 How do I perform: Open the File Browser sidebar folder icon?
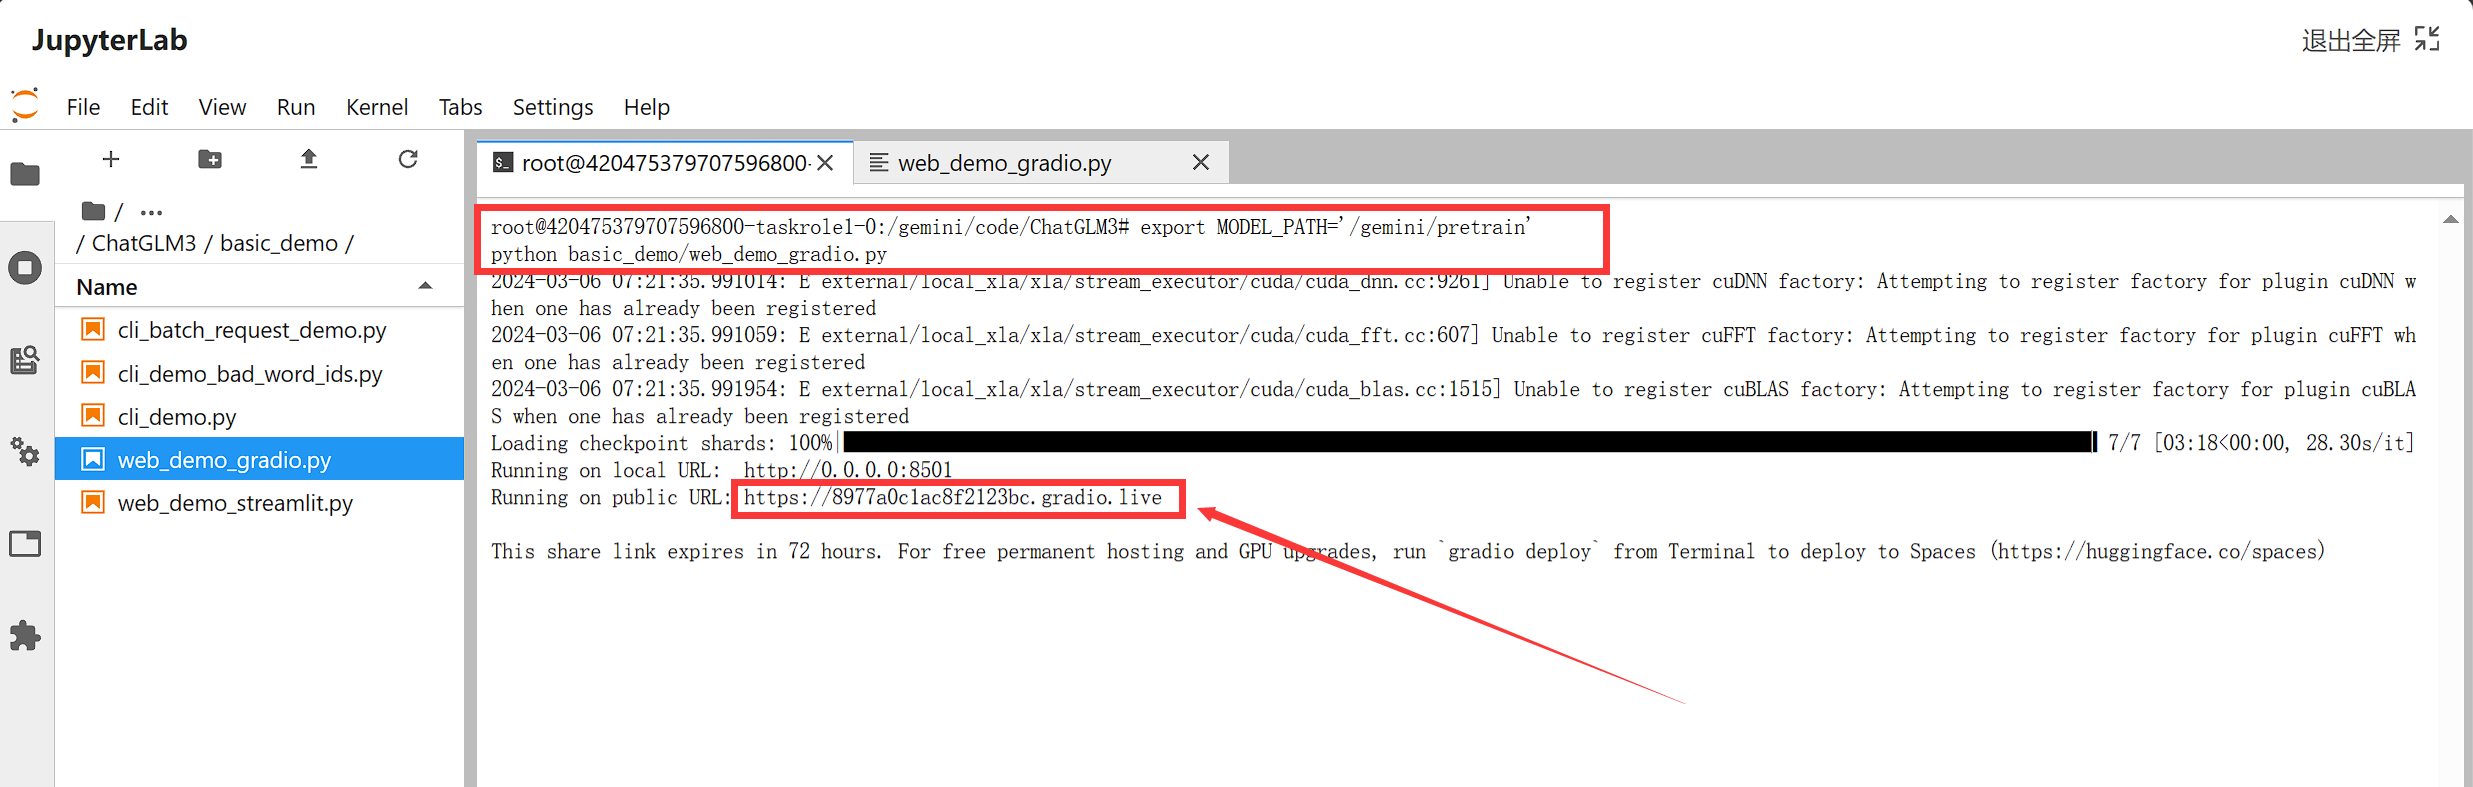pyautogui.click(x=25, y=174)
